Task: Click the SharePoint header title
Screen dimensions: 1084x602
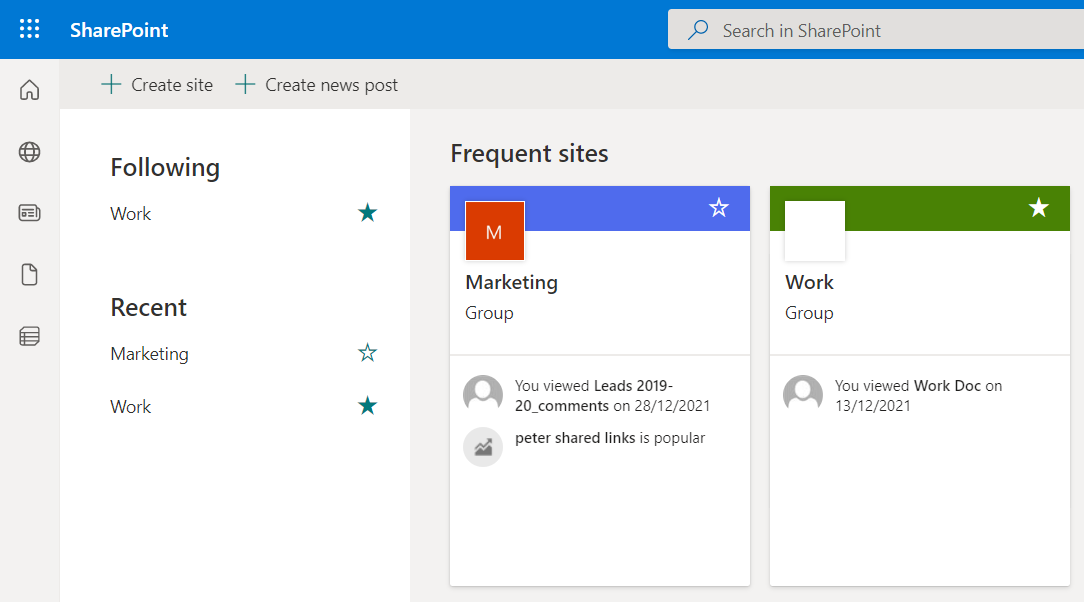Action: 119,30
